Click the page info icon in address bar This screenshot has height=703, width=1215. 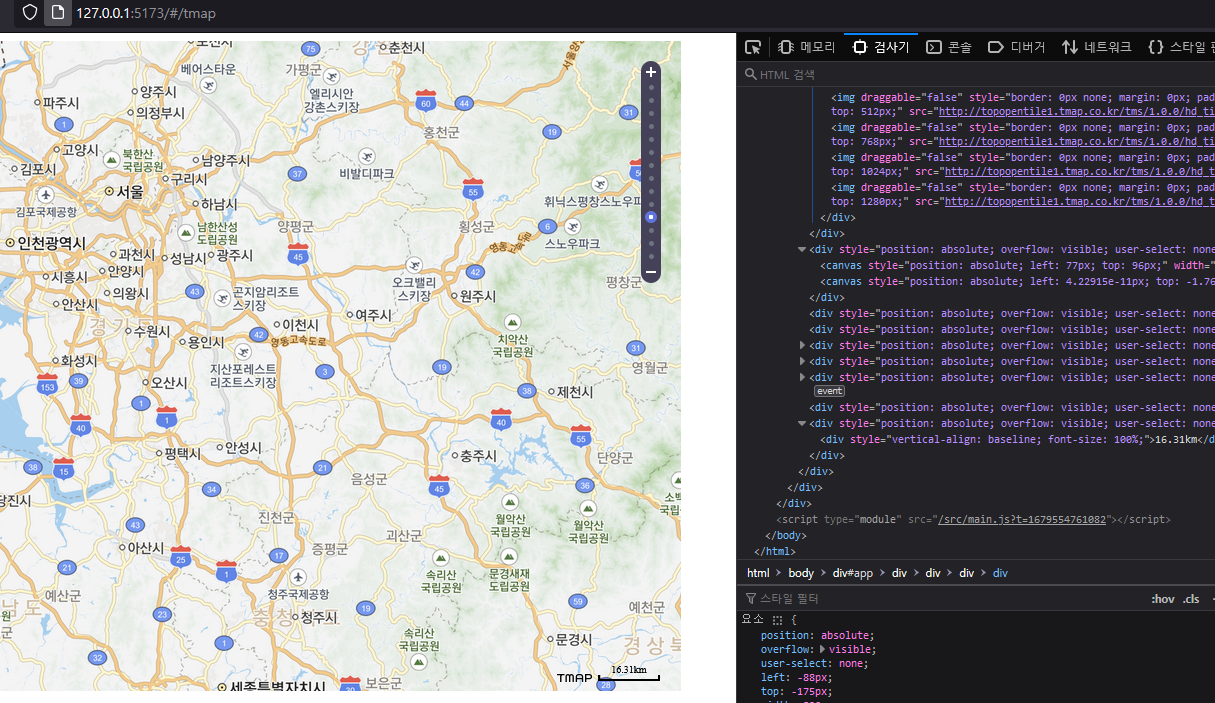tap(59, 13)
